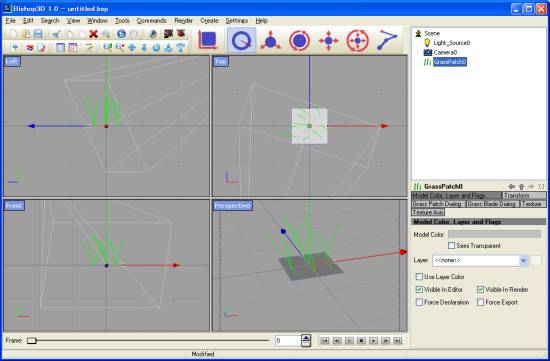
Task: Select the rotate tool with circular arrows
Action: (299, 40)
